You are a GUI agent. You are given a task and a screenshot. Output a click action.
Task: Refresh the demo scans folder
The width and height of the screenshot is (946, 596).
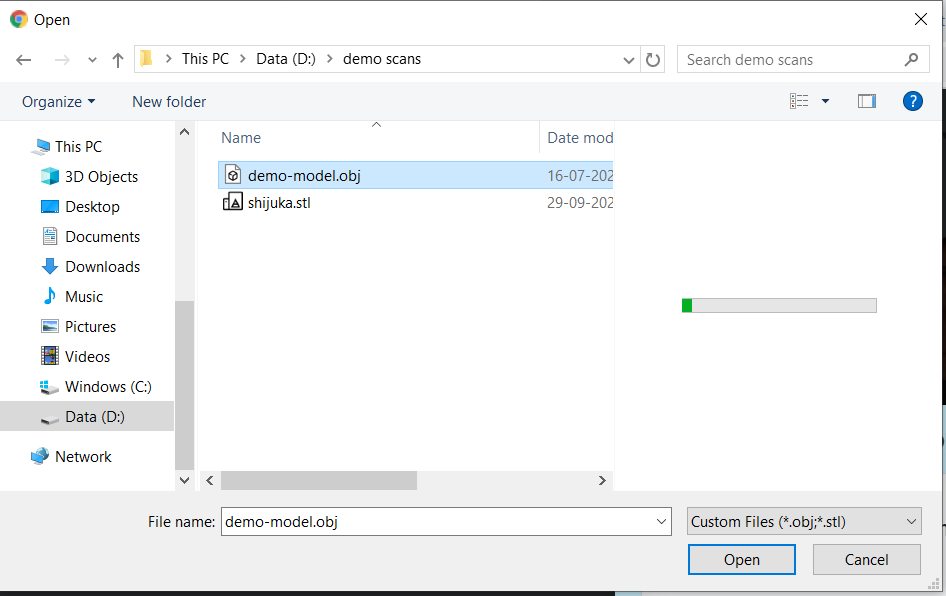(653, 60)
